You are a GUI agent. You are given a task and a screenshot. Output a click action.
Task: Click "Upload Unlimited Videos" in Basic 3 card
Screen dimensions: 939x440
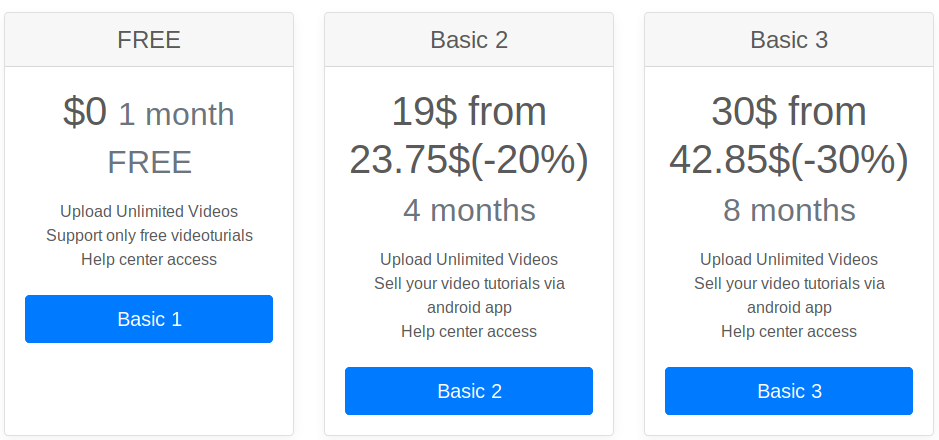click(789, 260)
